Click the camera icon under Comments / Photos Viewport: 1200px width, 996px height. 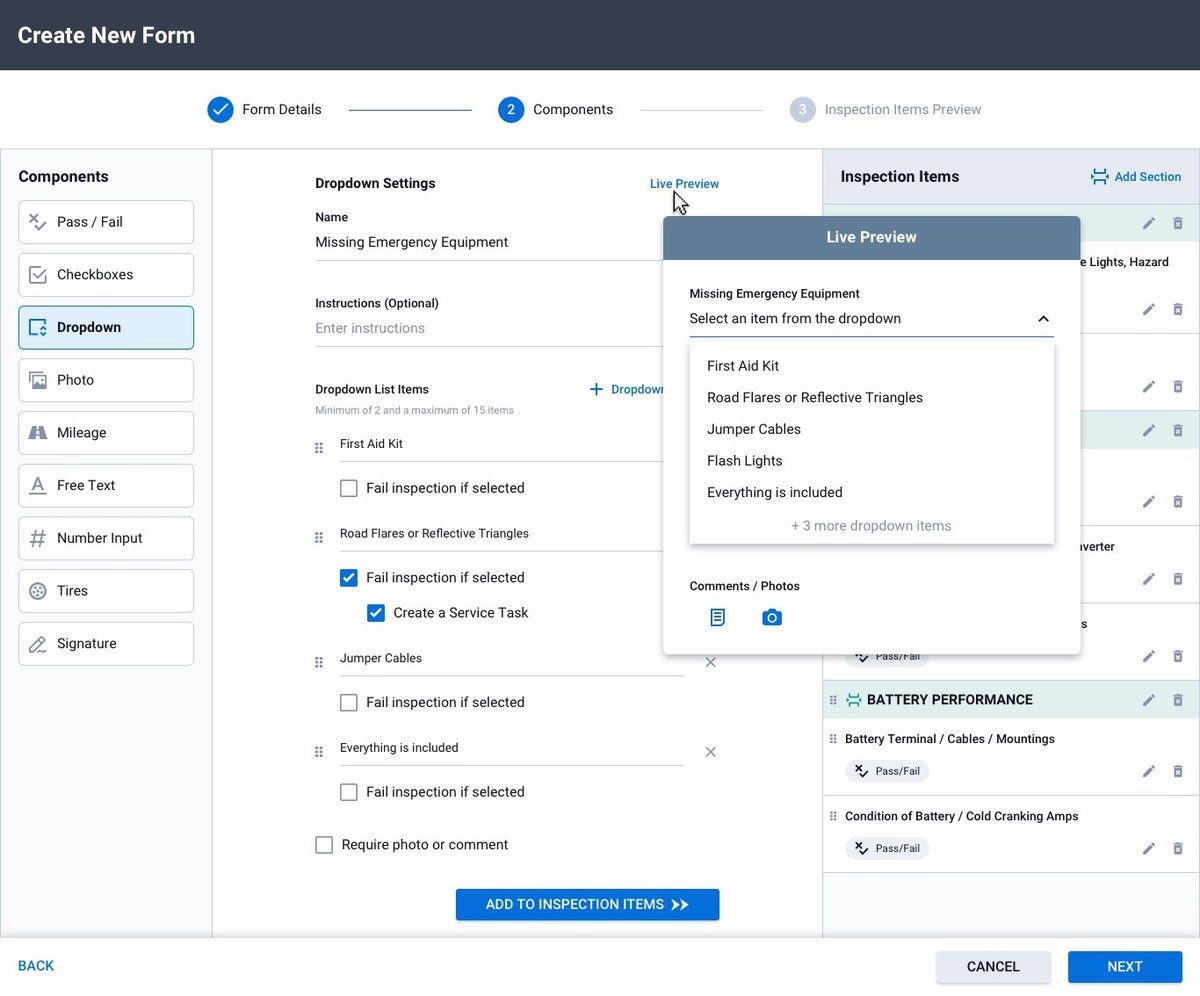tap(772, 617)
